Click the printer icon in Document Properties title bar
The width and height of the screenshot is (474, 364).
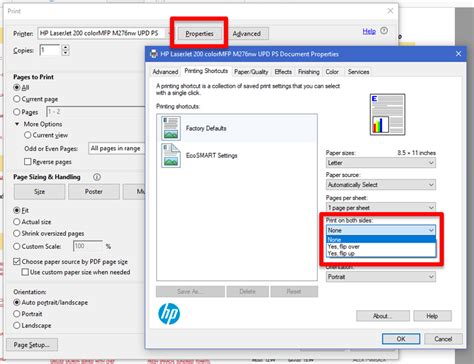[154, 54]
